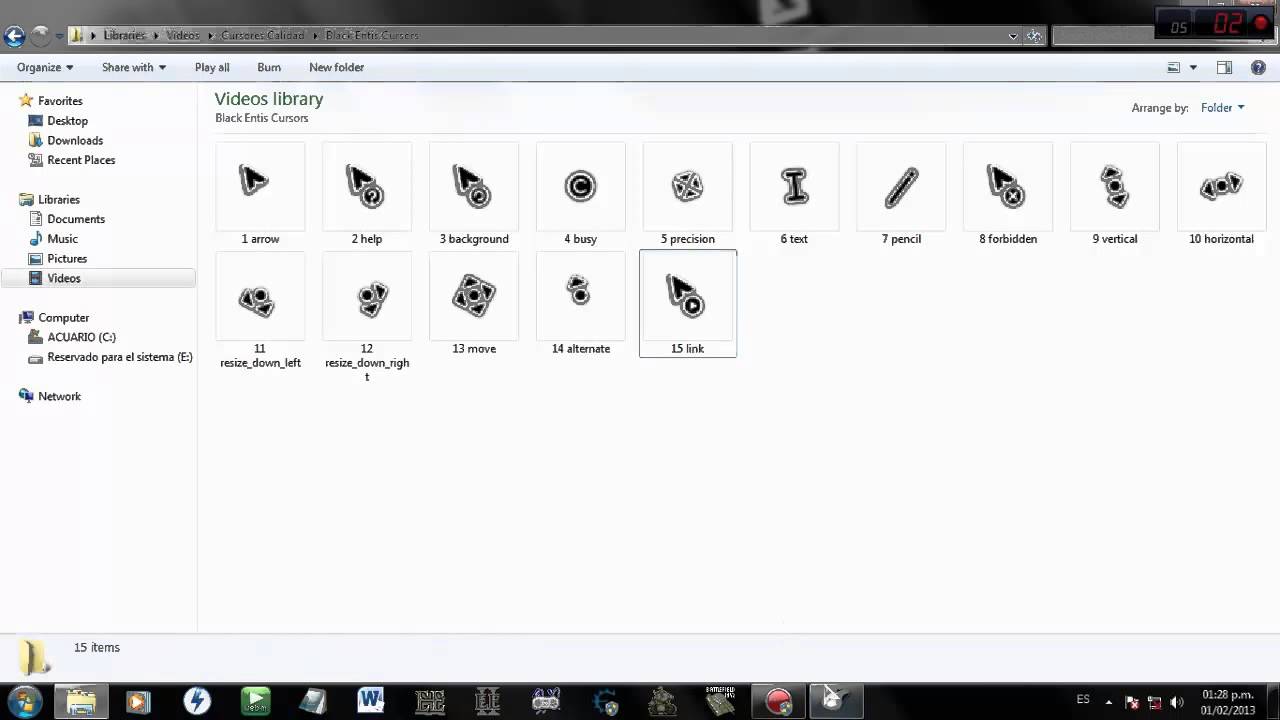Open Downloads in Favorites
Image resolution: width=1280 pixels, height=720 pixels.
(x=75, y=140)
